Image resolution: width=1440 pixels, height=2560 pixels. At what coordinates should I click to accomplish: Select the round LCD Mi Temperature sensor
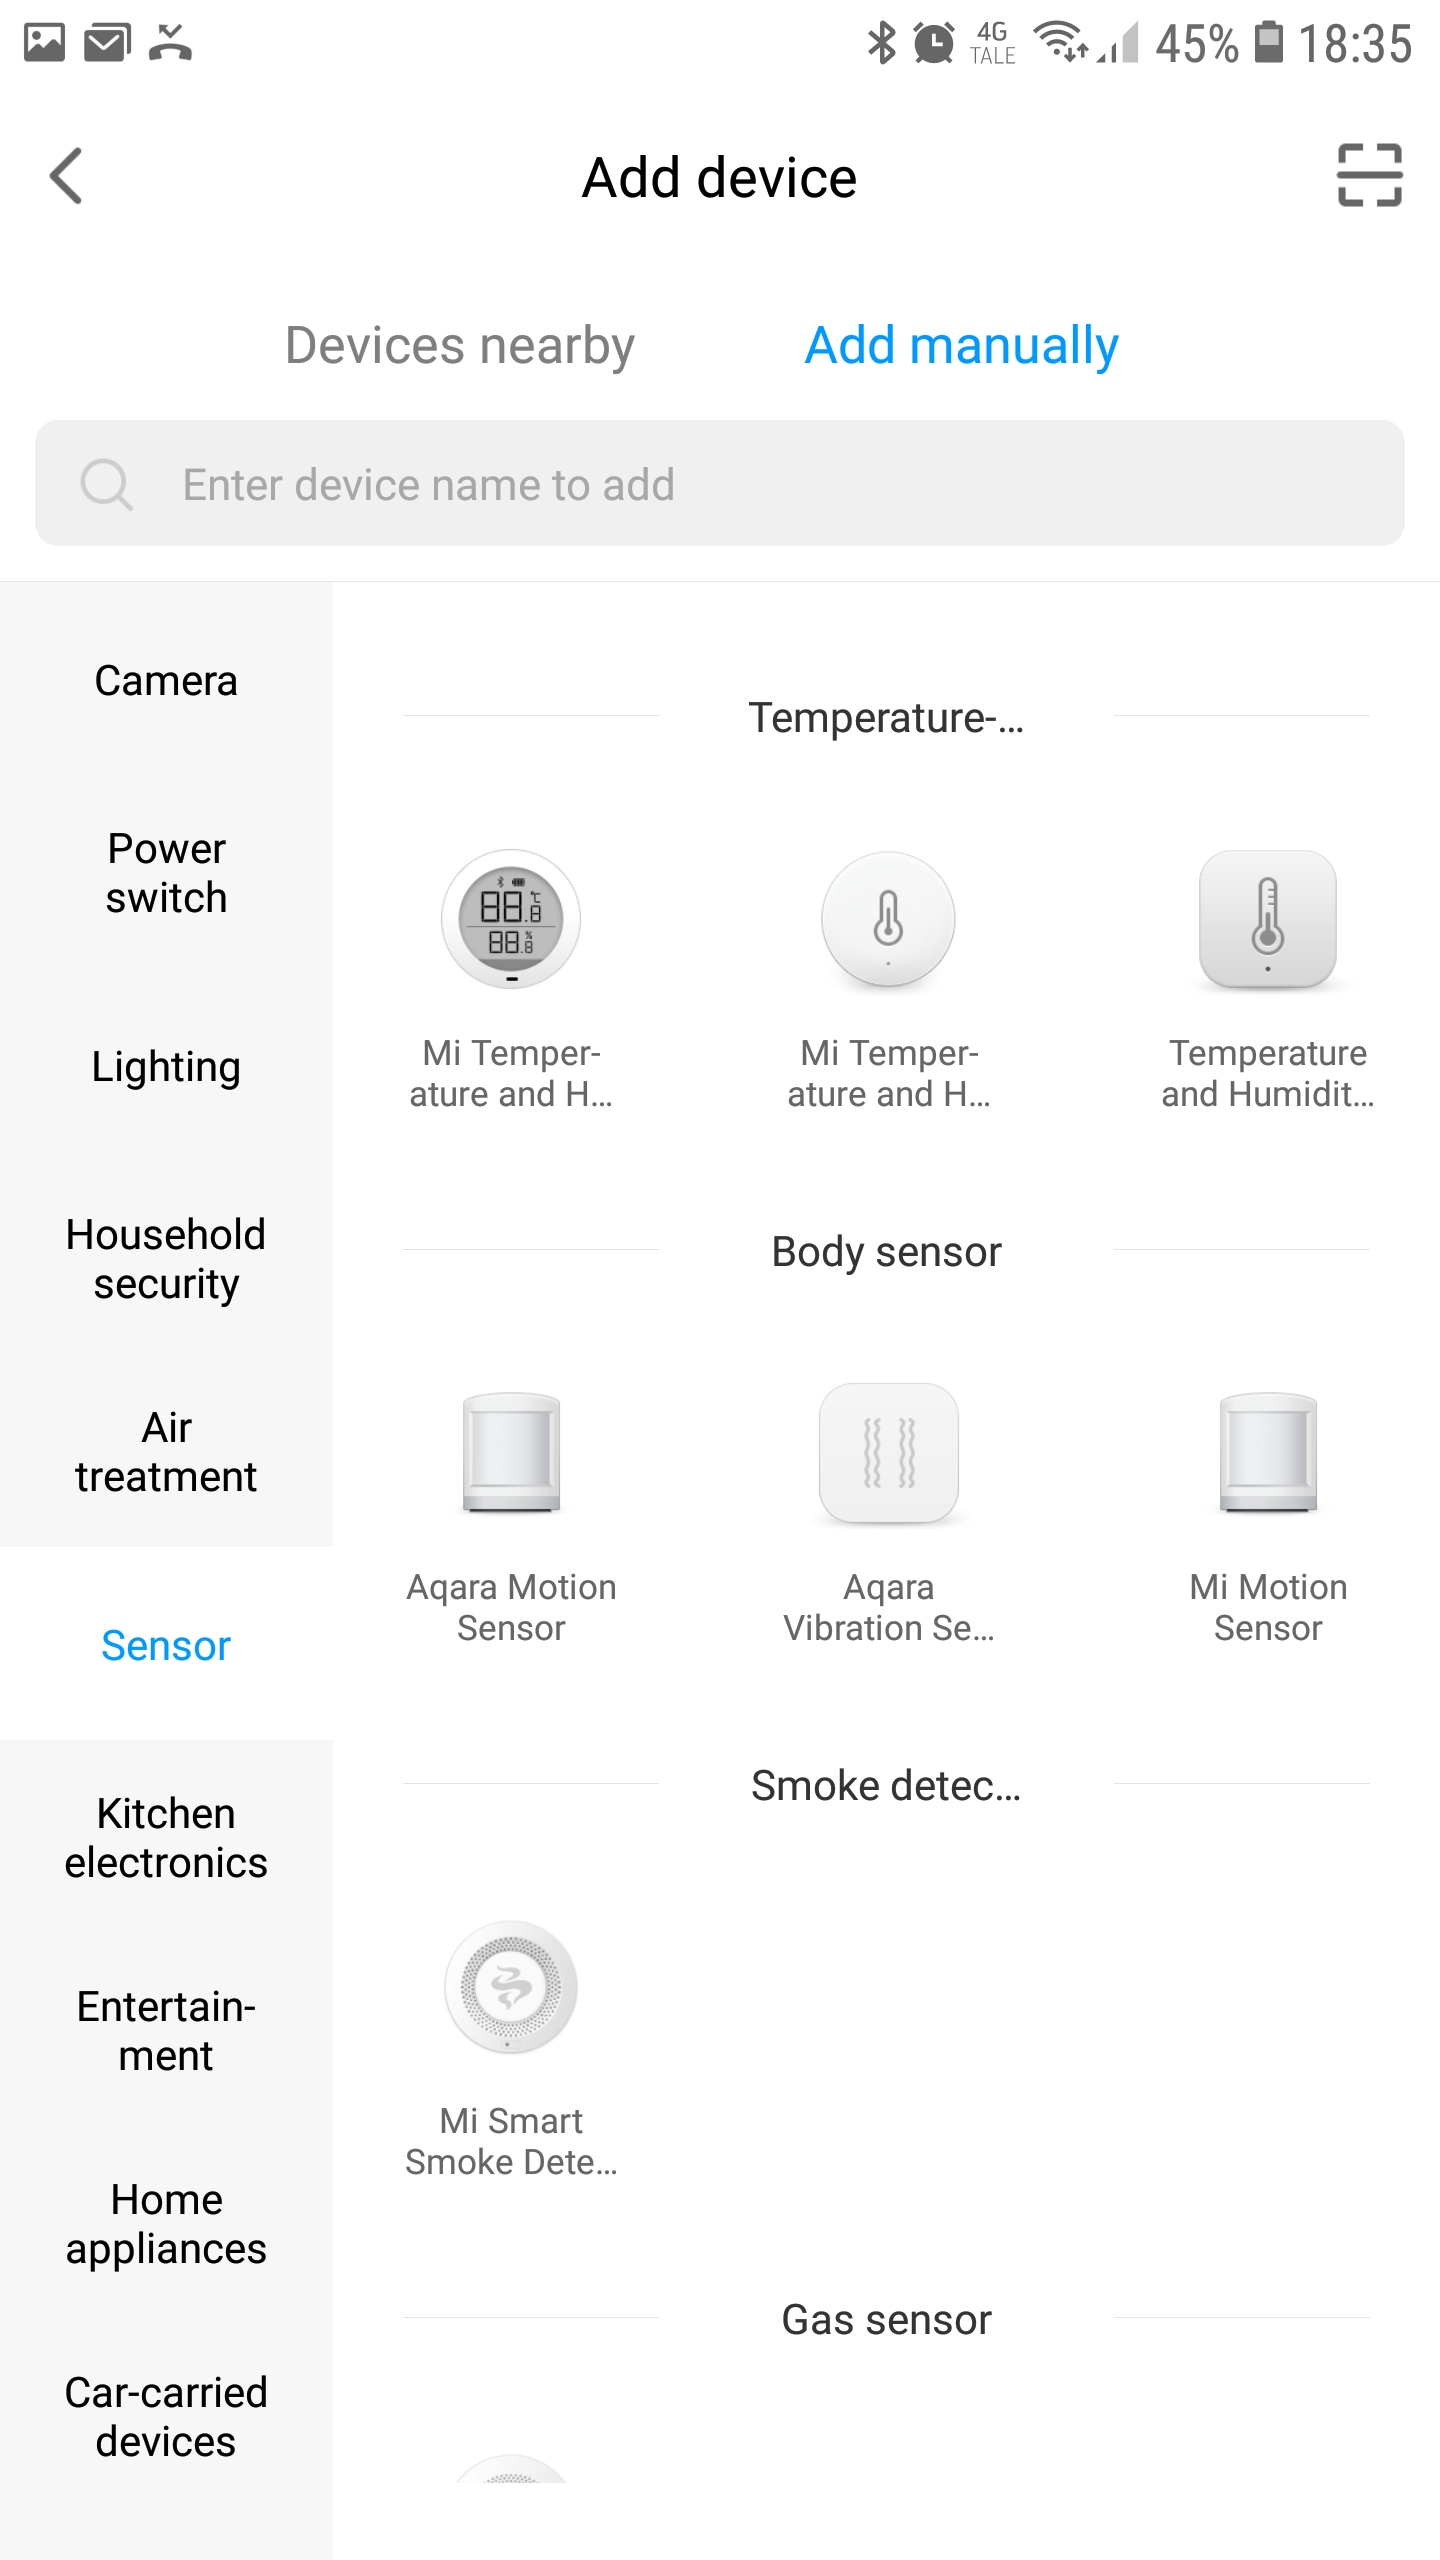pos(511,919)
